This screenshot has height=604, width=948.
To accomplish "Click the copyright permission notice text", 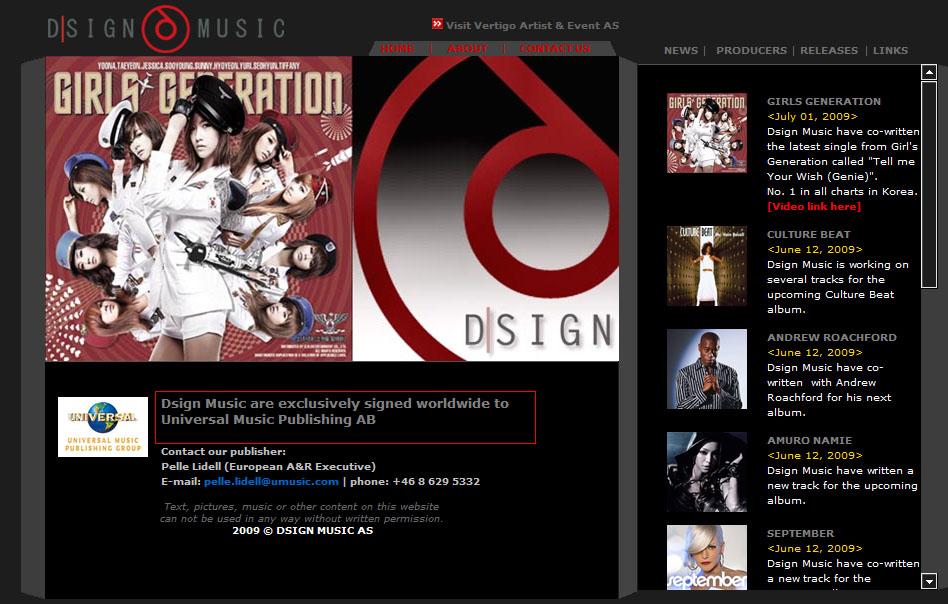I will (302, 513).
